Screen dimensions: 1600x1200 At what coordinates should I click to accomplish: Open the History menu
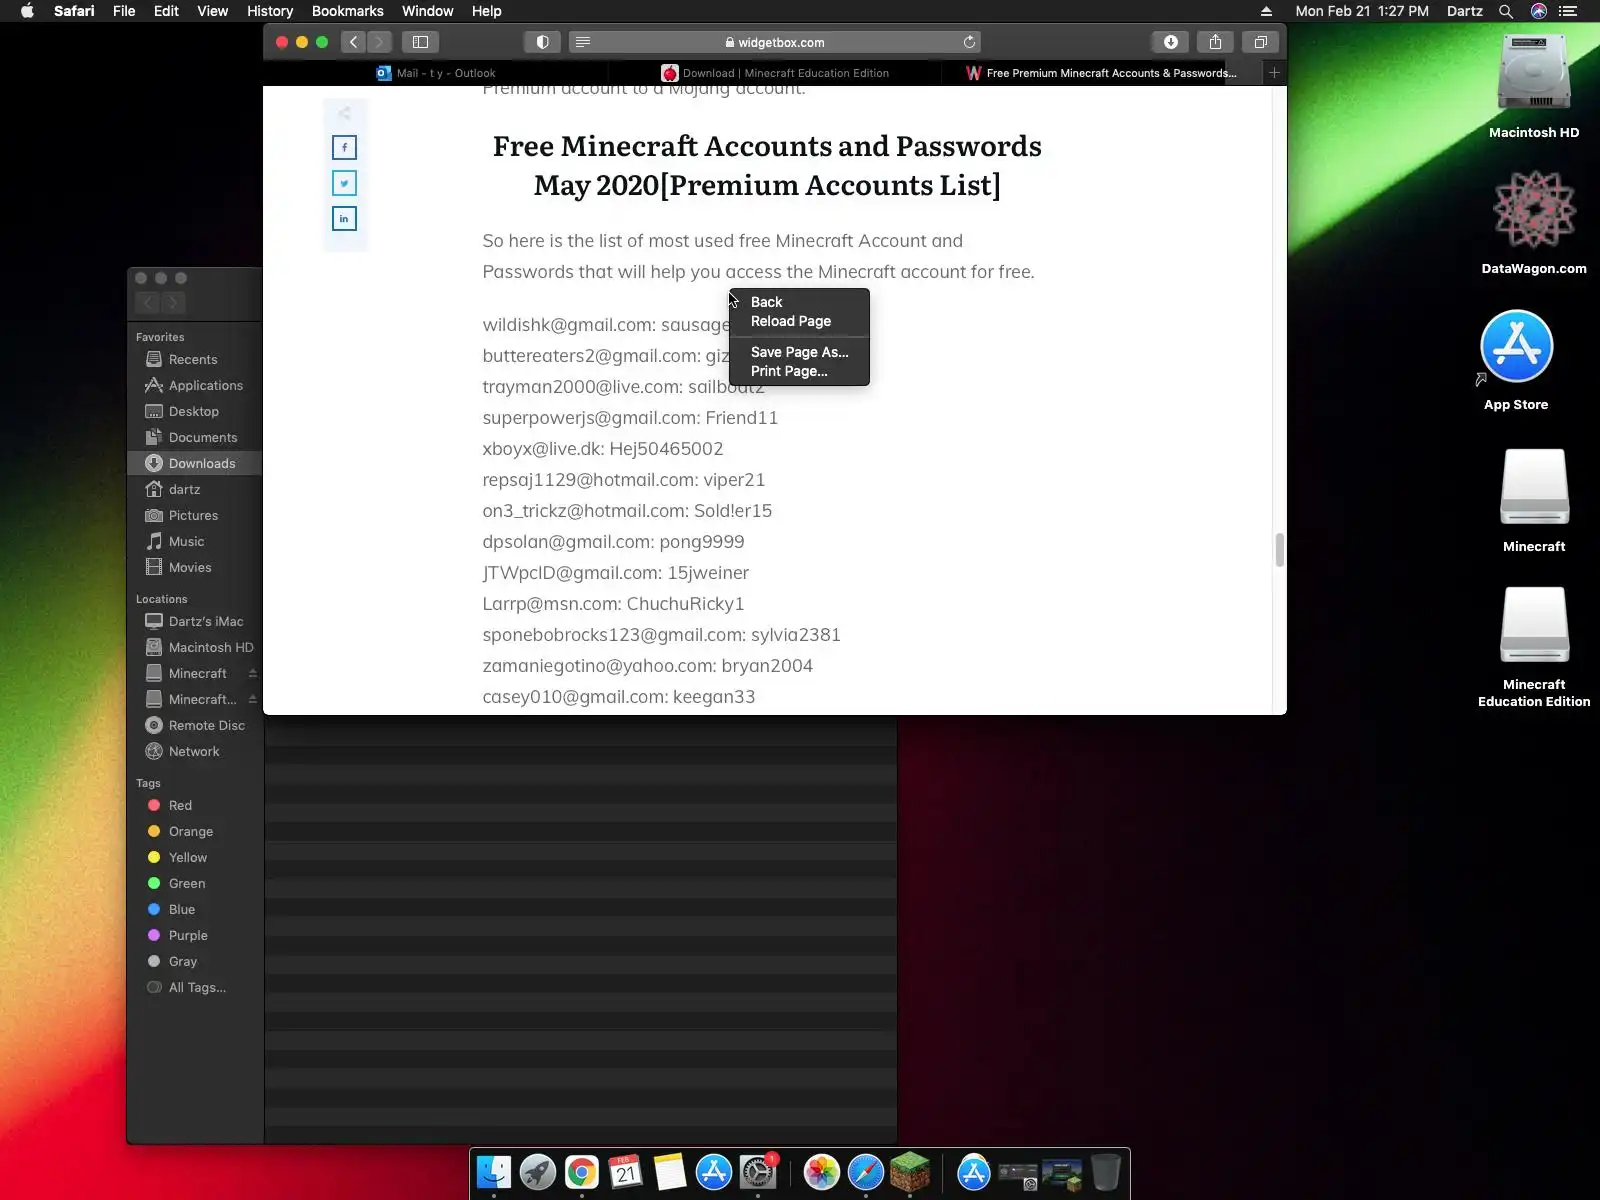[x=270, y=11]
